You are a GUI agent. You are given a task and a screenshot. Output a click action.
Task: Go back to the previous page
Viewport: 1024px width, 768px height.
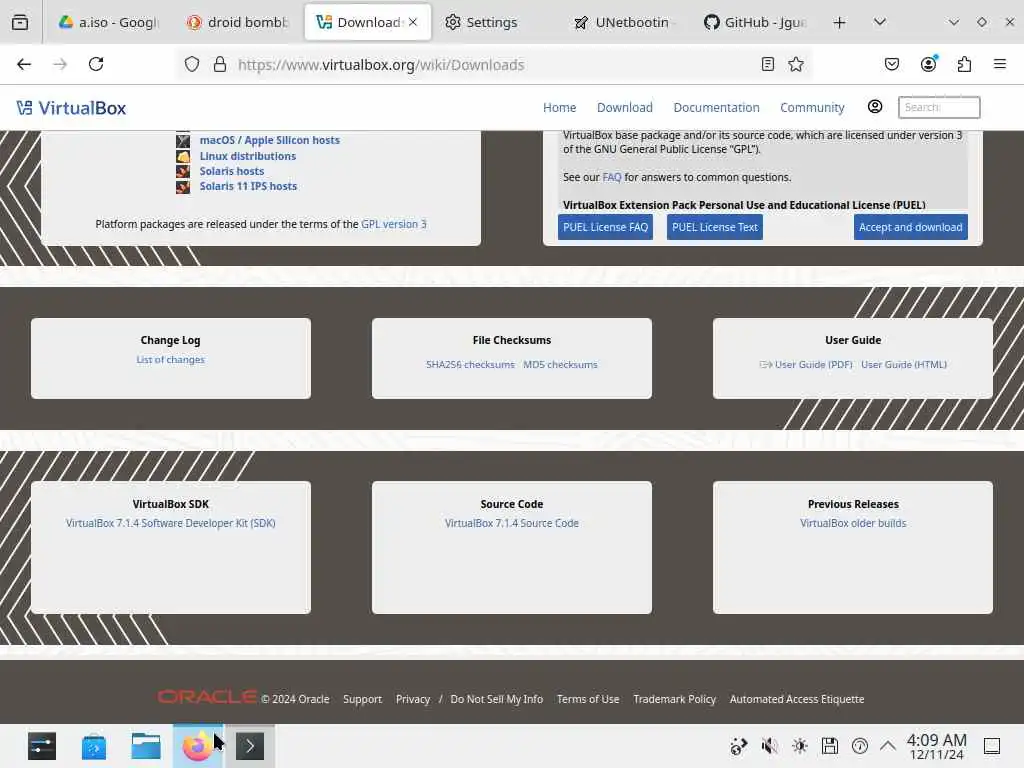24,64
